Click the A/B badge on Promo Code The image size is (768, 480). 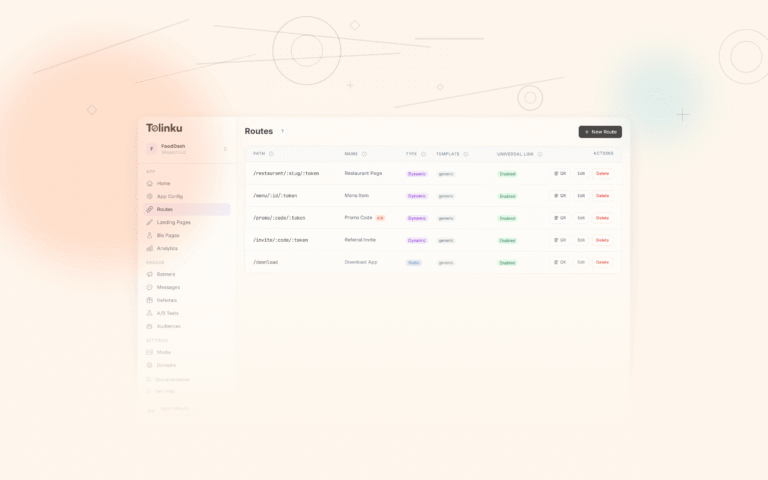click(x=380, y=218)
